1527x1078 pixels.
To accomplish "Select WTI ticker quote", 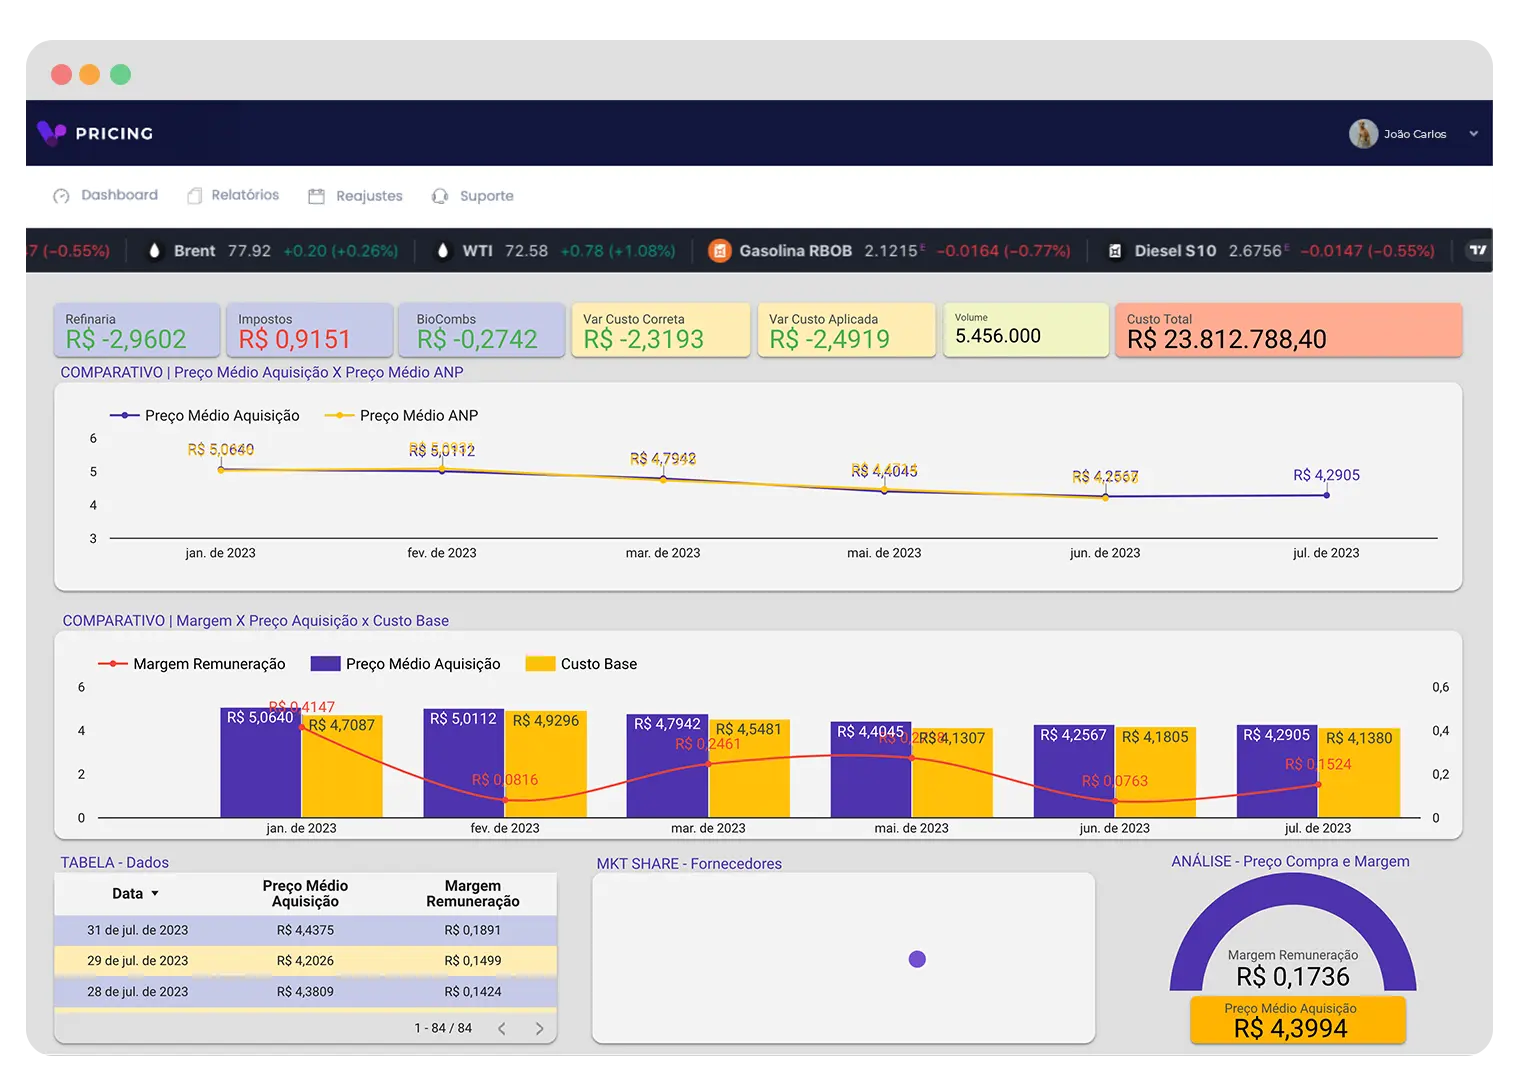I will point(556,251).
